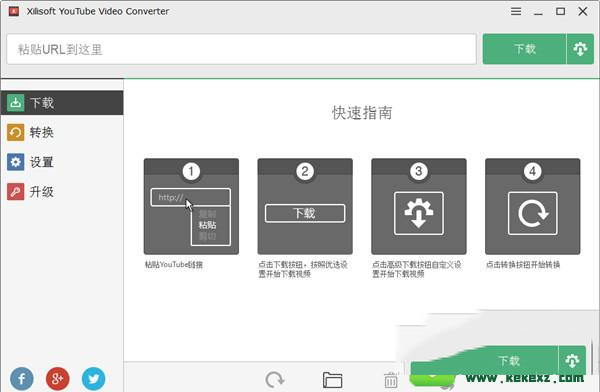Open the 设置 sidebar tab
This screenshot has height=392, width=600.
coord(62,162)
